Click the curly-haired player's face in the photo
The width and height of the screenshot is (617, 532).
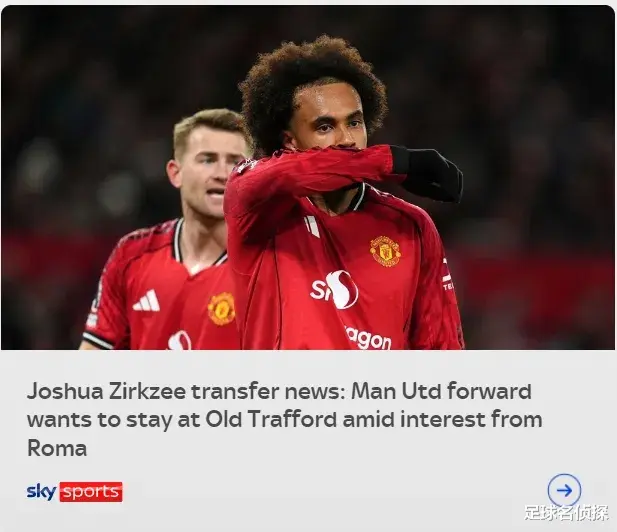click(329, 118)
